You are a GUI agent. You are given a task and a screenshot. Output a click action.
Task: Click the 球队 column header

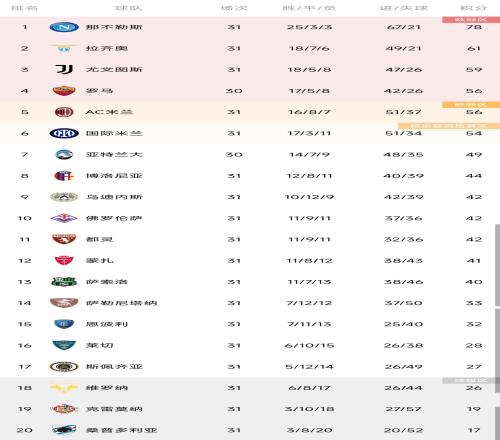(x=128, y=8)
